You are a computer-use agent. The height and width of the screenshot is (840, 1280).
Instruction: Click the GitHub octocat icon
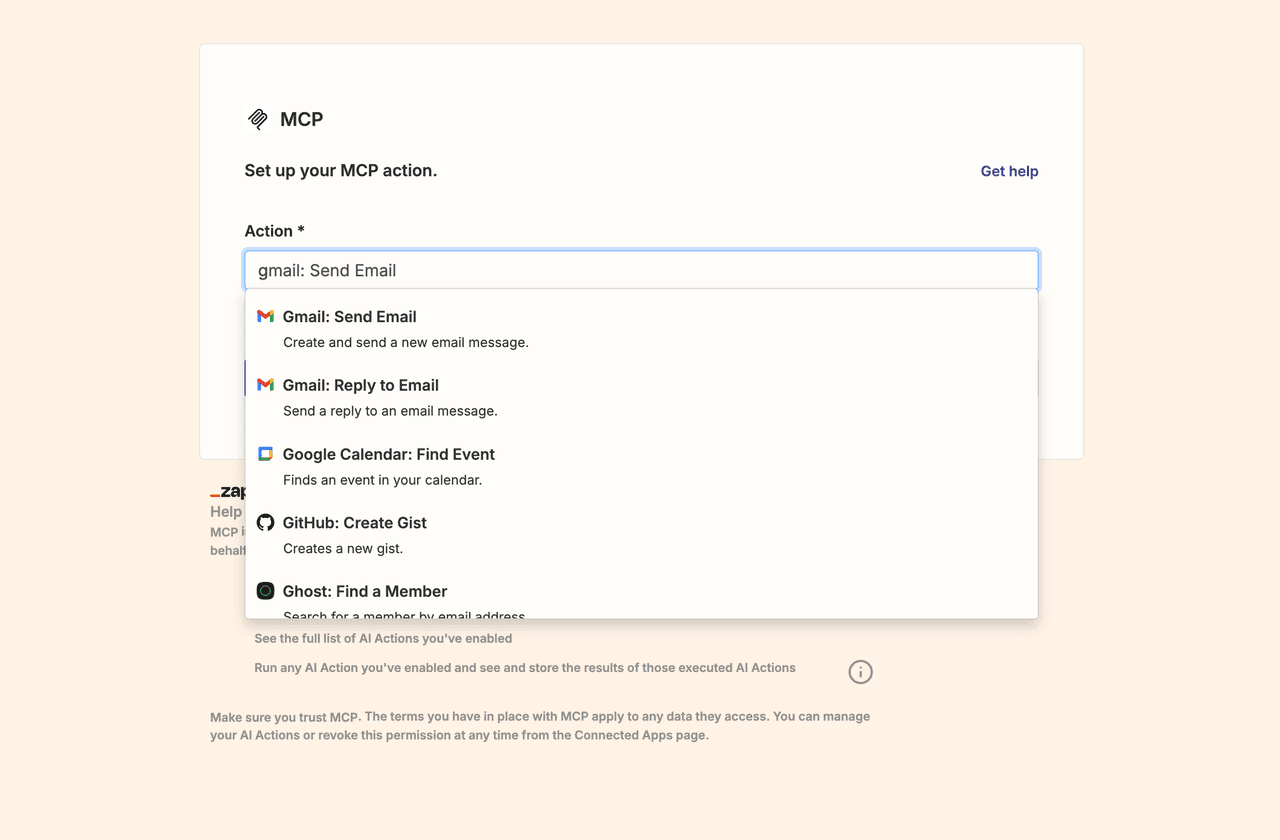click(x=265, y=522)
